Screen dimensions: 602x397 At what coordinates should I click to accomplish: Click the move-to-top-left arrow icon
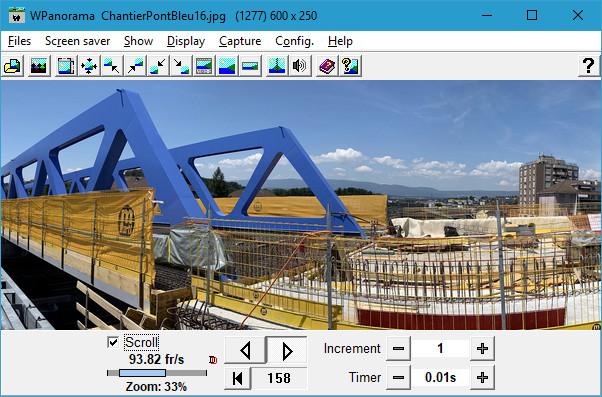(x=112, y=66)
